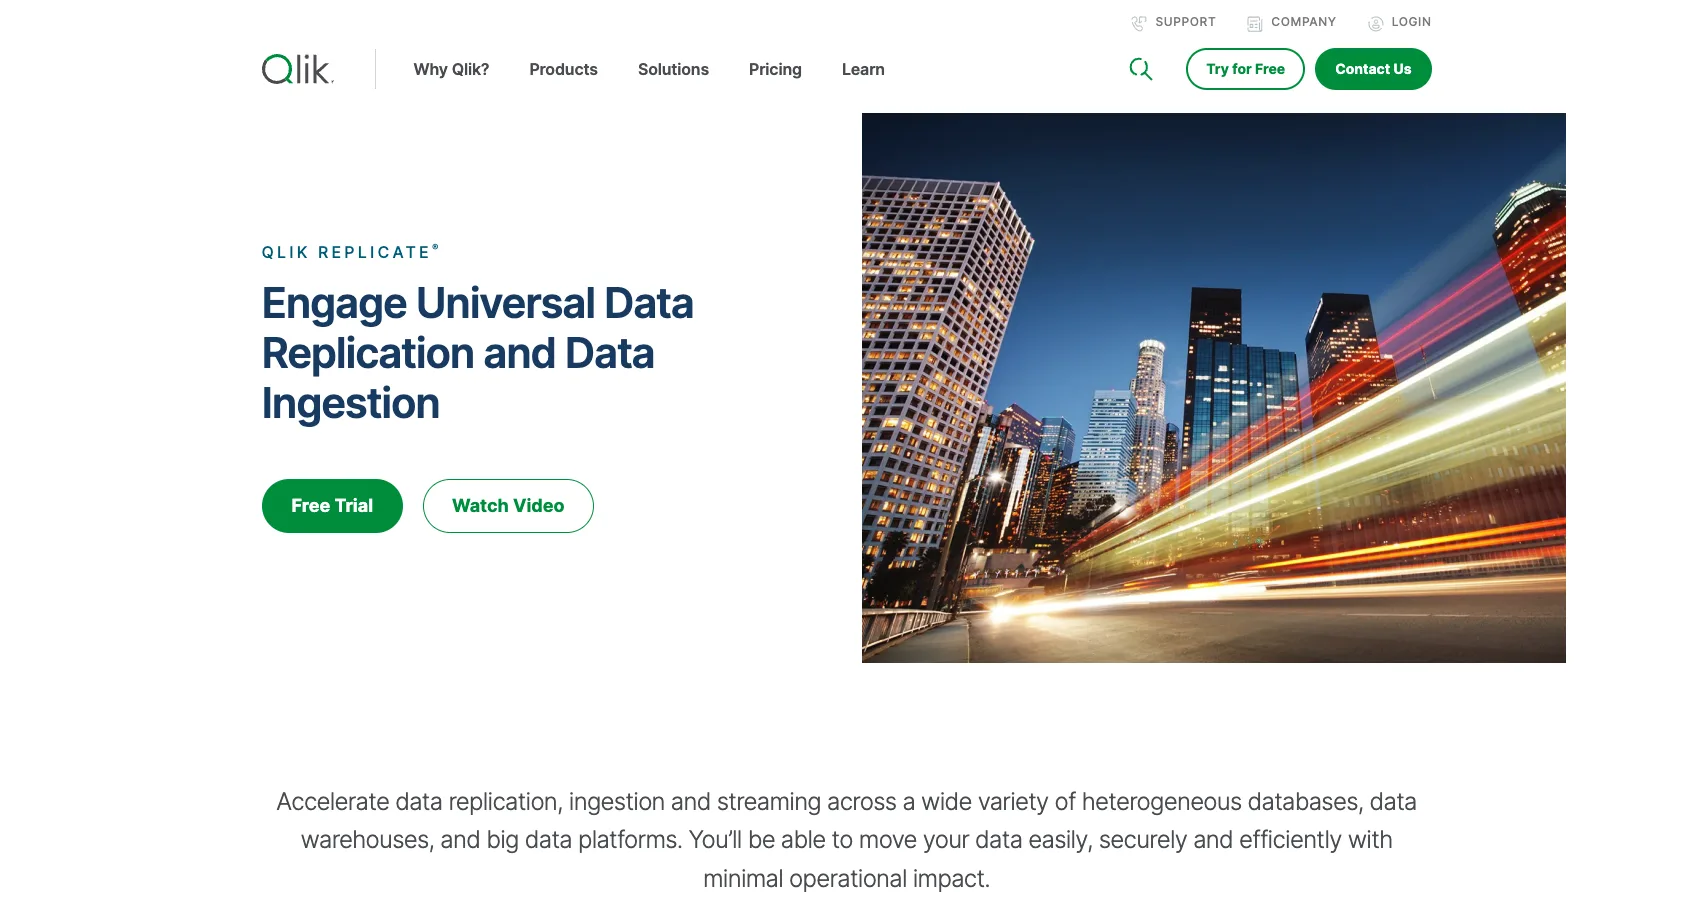The height and width of the screenshot is (900, 1696).
Task: Open the SUPPORT link
Action: (x=1185, y=22)
